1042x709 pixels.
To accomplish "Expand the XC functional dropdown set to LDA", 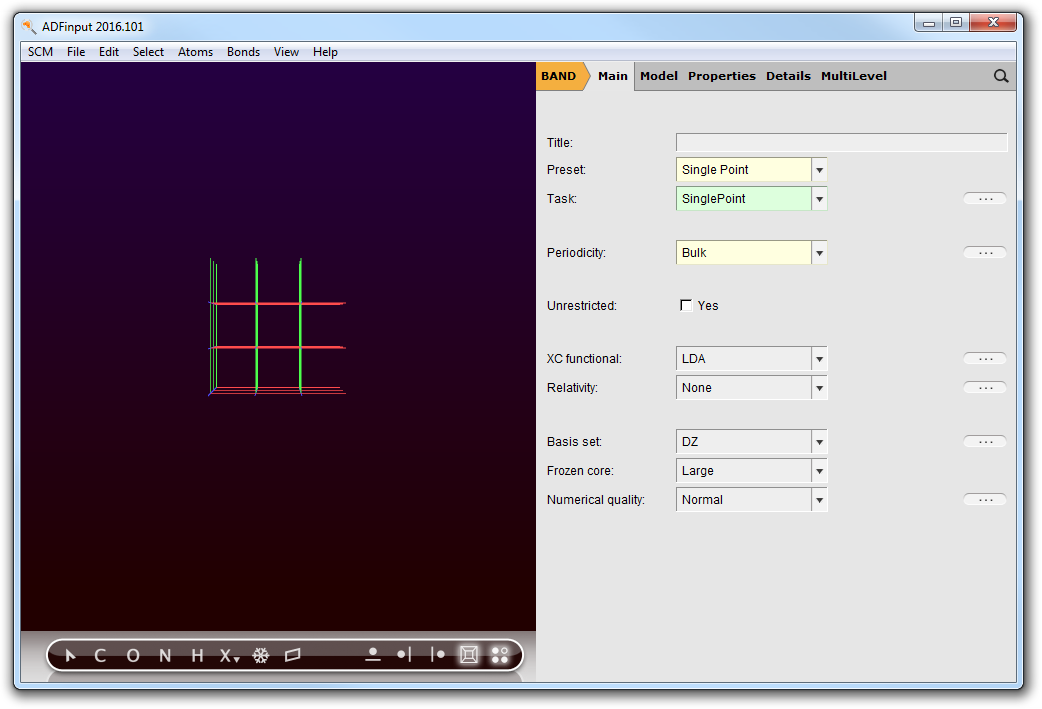I will tap(751, 359).
